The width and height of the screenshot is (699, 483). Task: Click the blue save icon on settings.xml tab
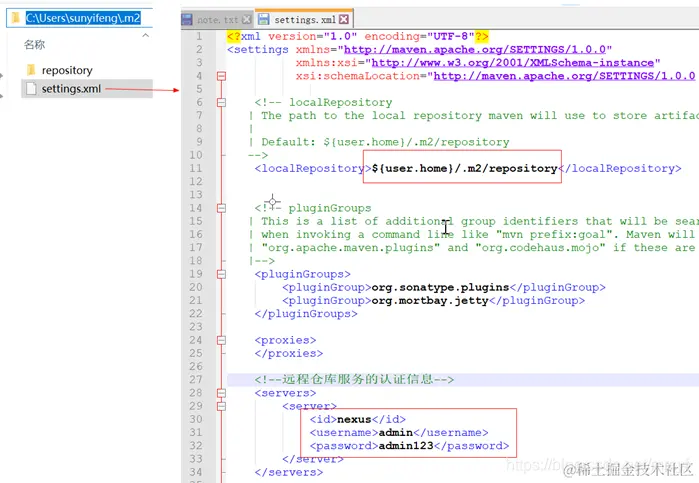(x=264, y=19)
